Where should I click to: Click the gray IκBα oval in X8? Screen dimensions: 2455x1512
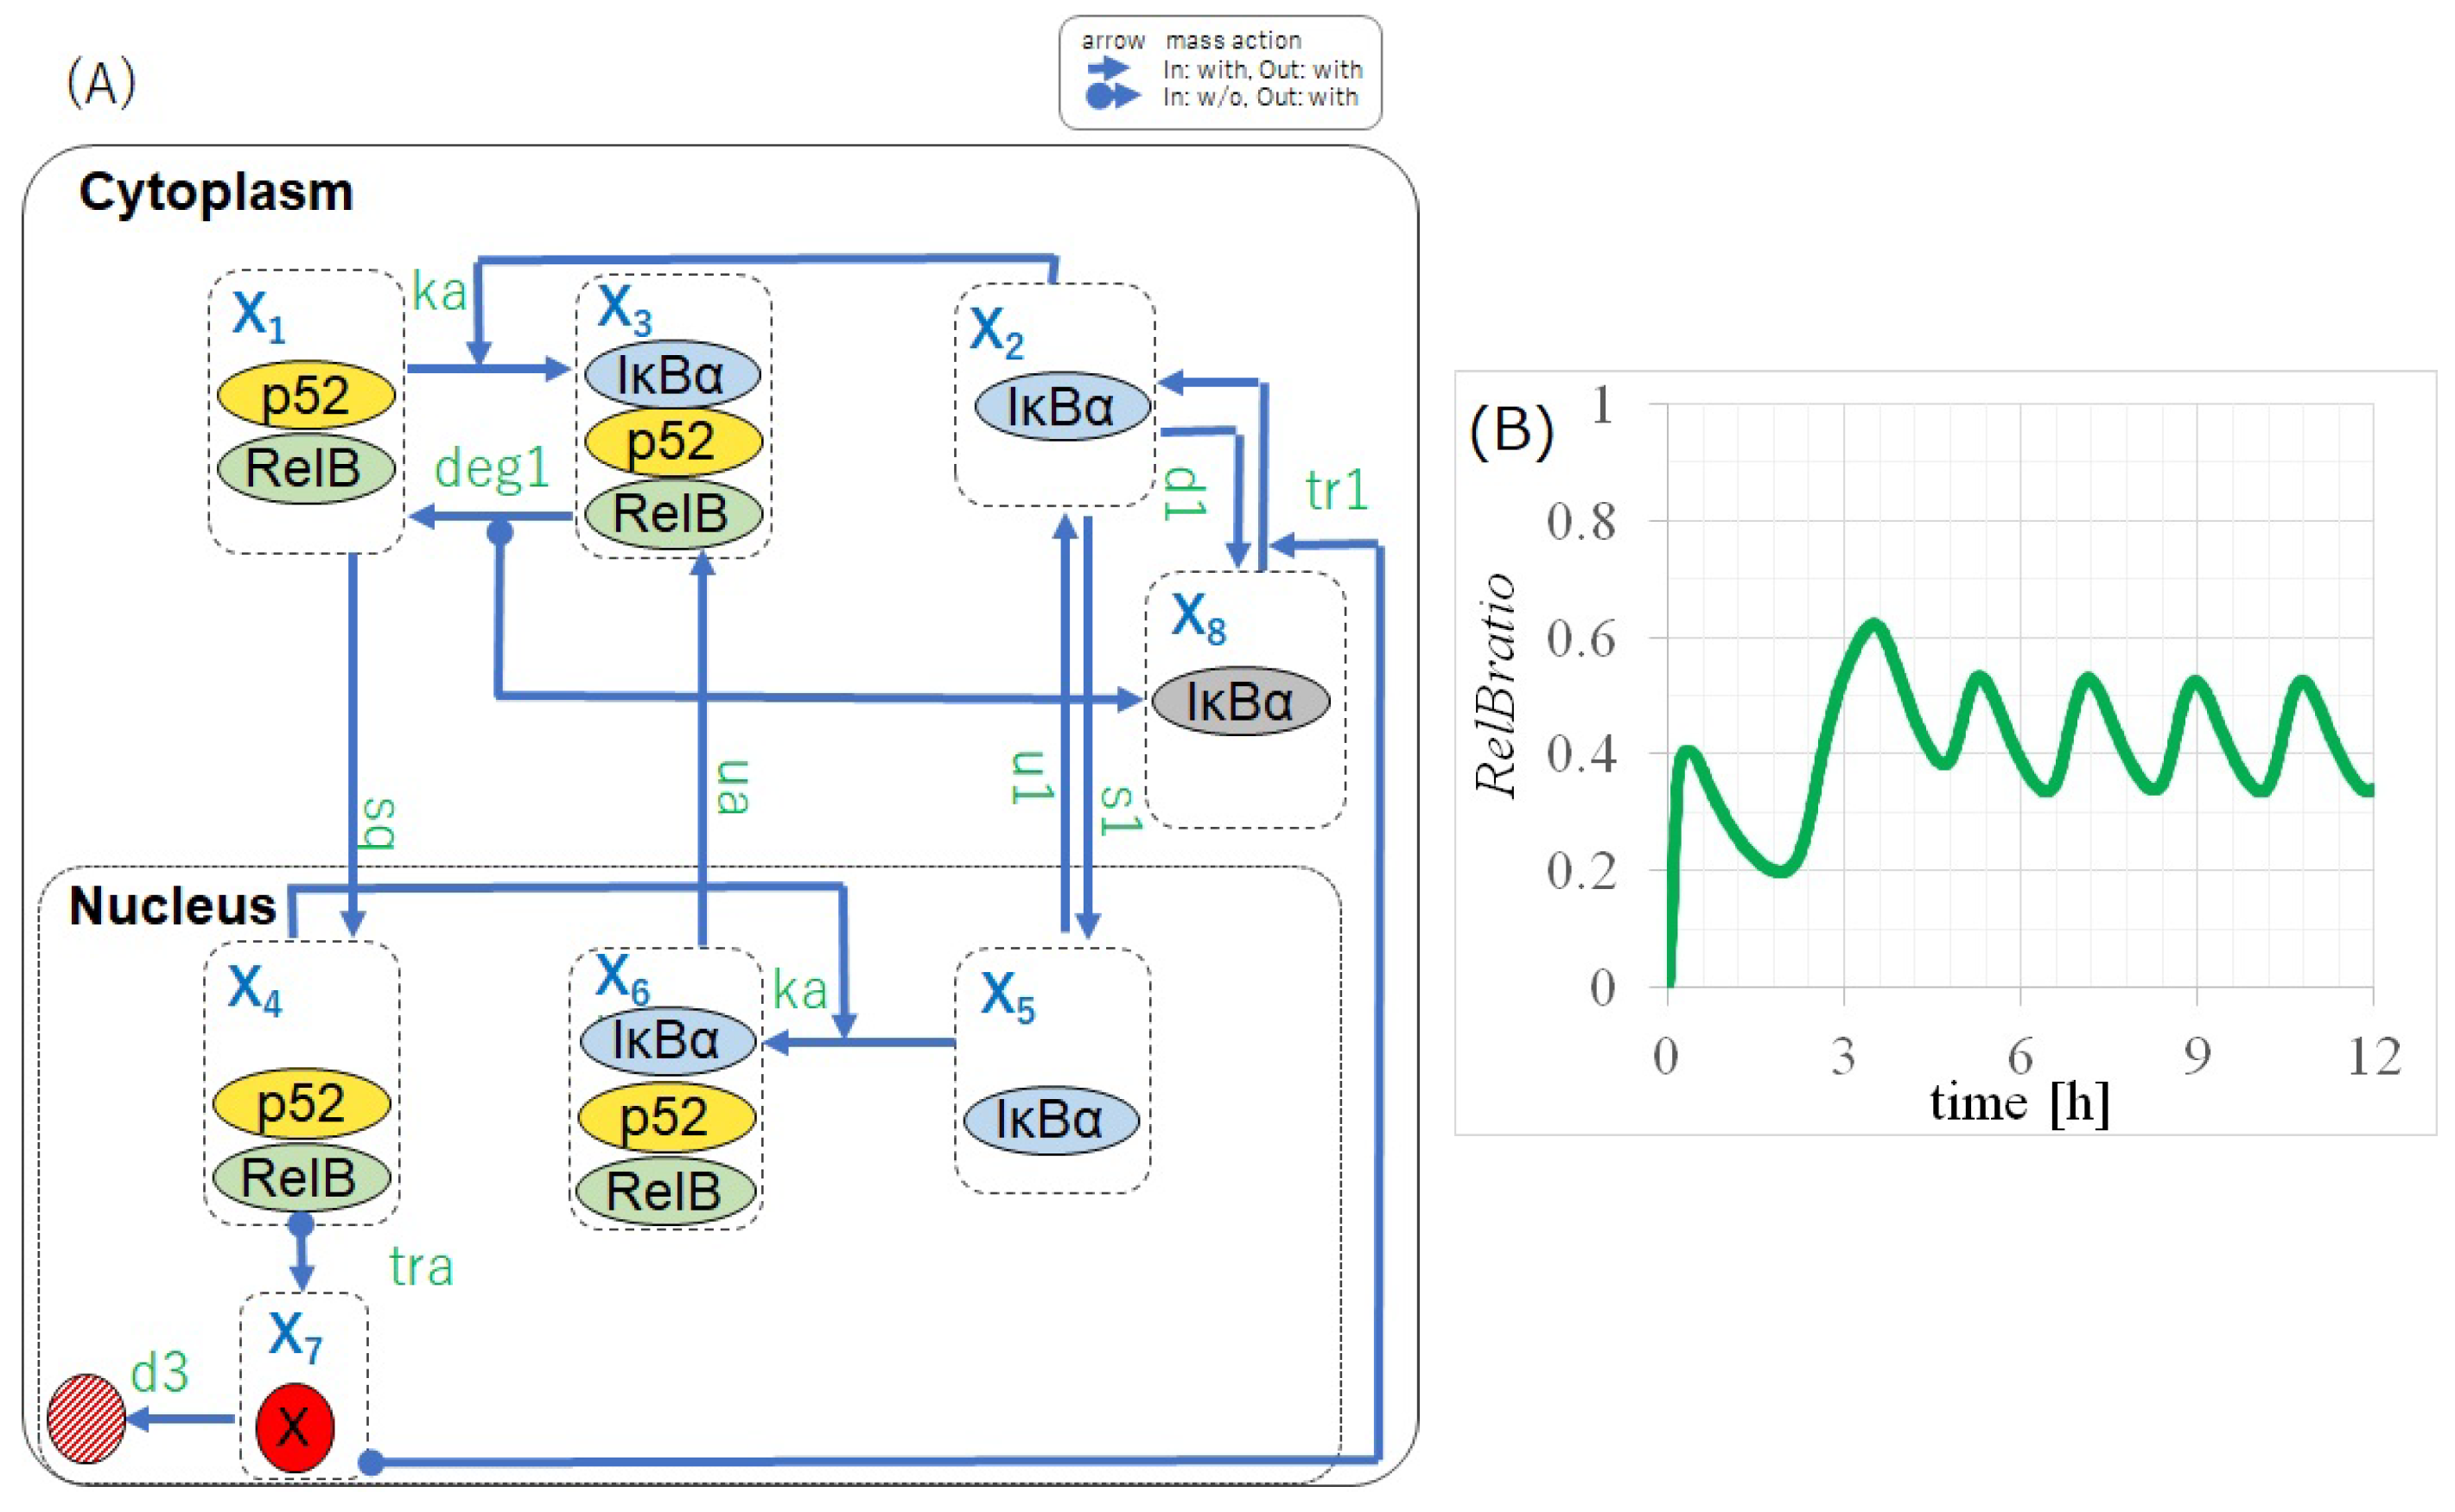[1240, 701]
